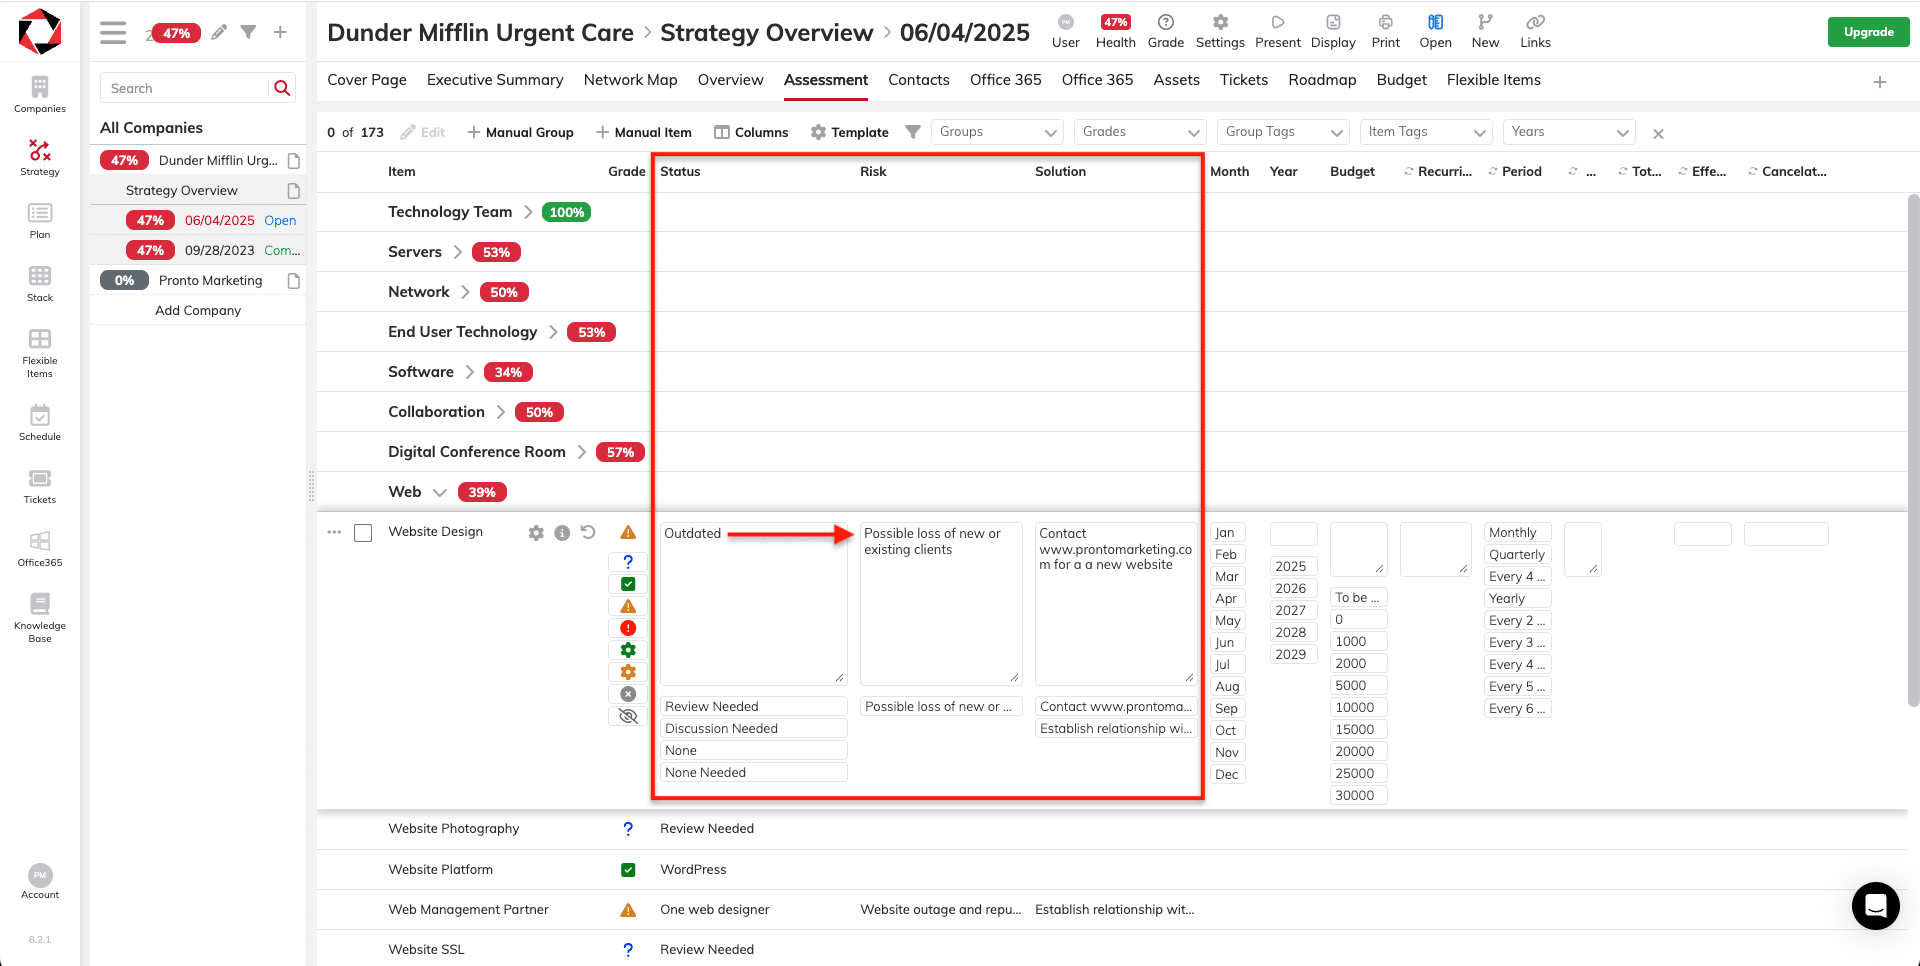Open Knowledge Base in the sidebar

click(x=40, y=617)
